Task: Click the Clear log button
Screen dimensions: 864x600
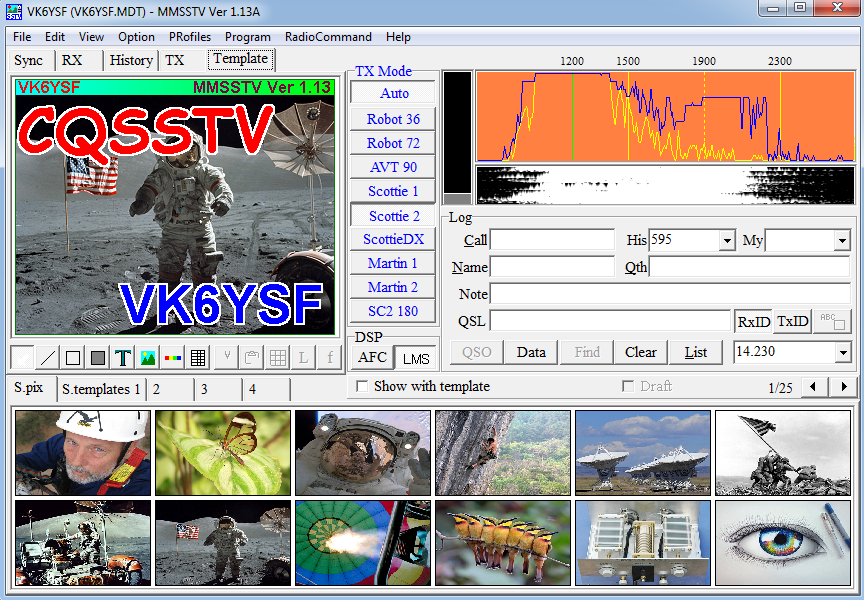Action: click(641, 353)
